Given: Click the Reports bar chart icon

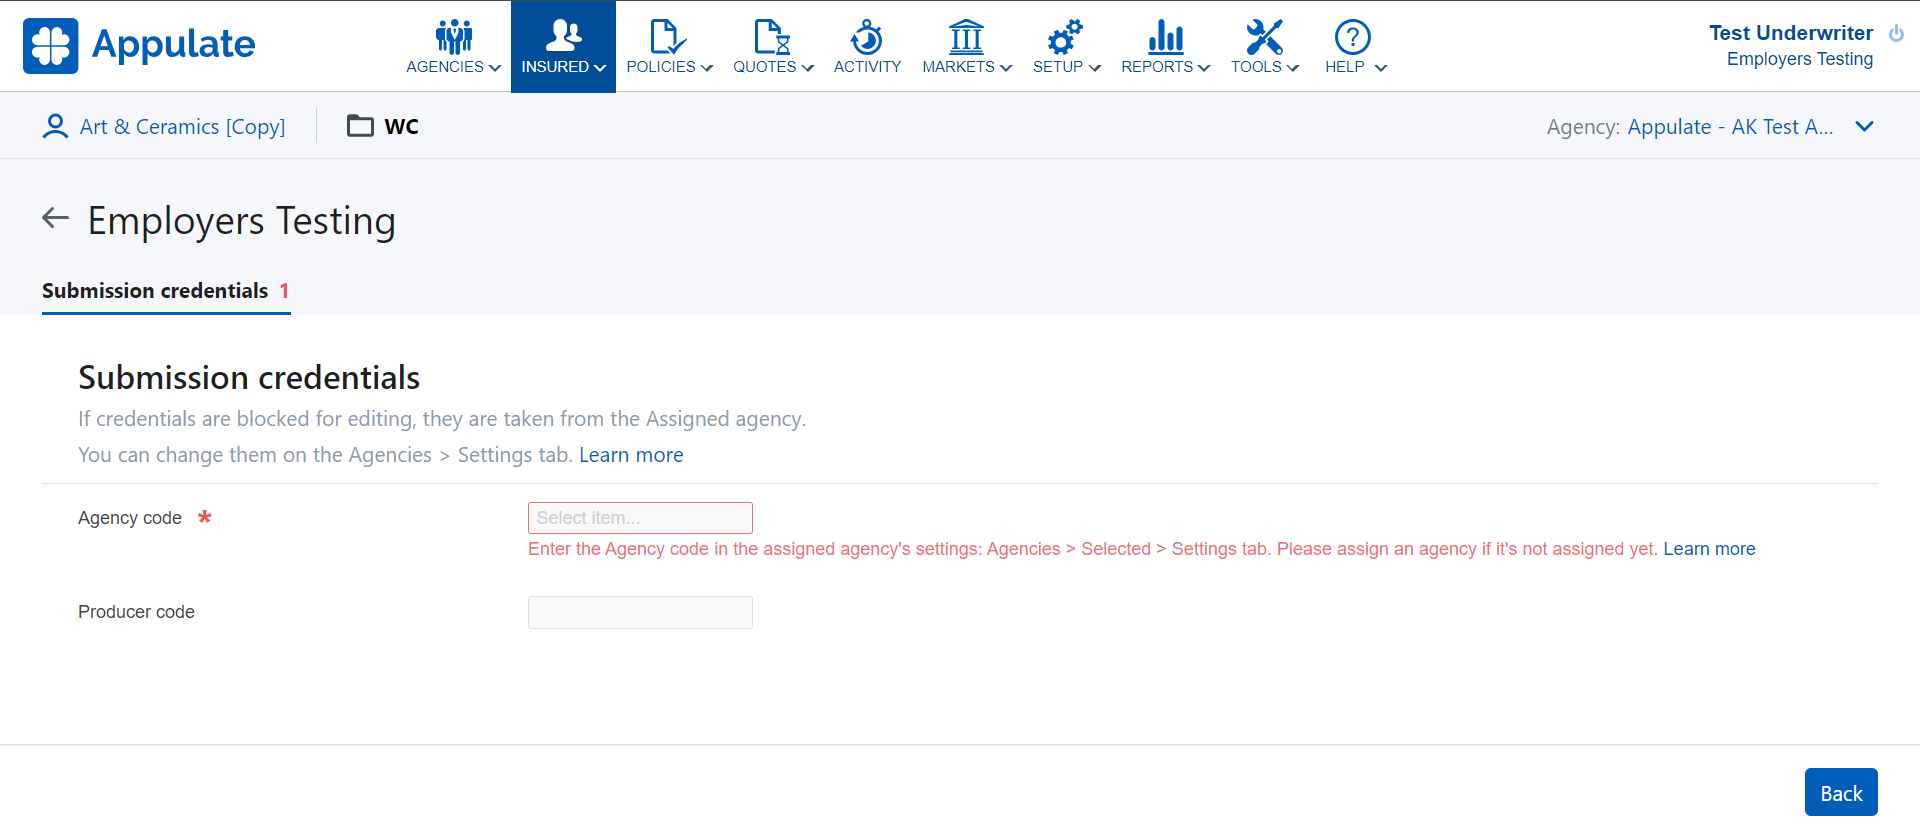Looking at the screenshot, I should (1165, 37).
